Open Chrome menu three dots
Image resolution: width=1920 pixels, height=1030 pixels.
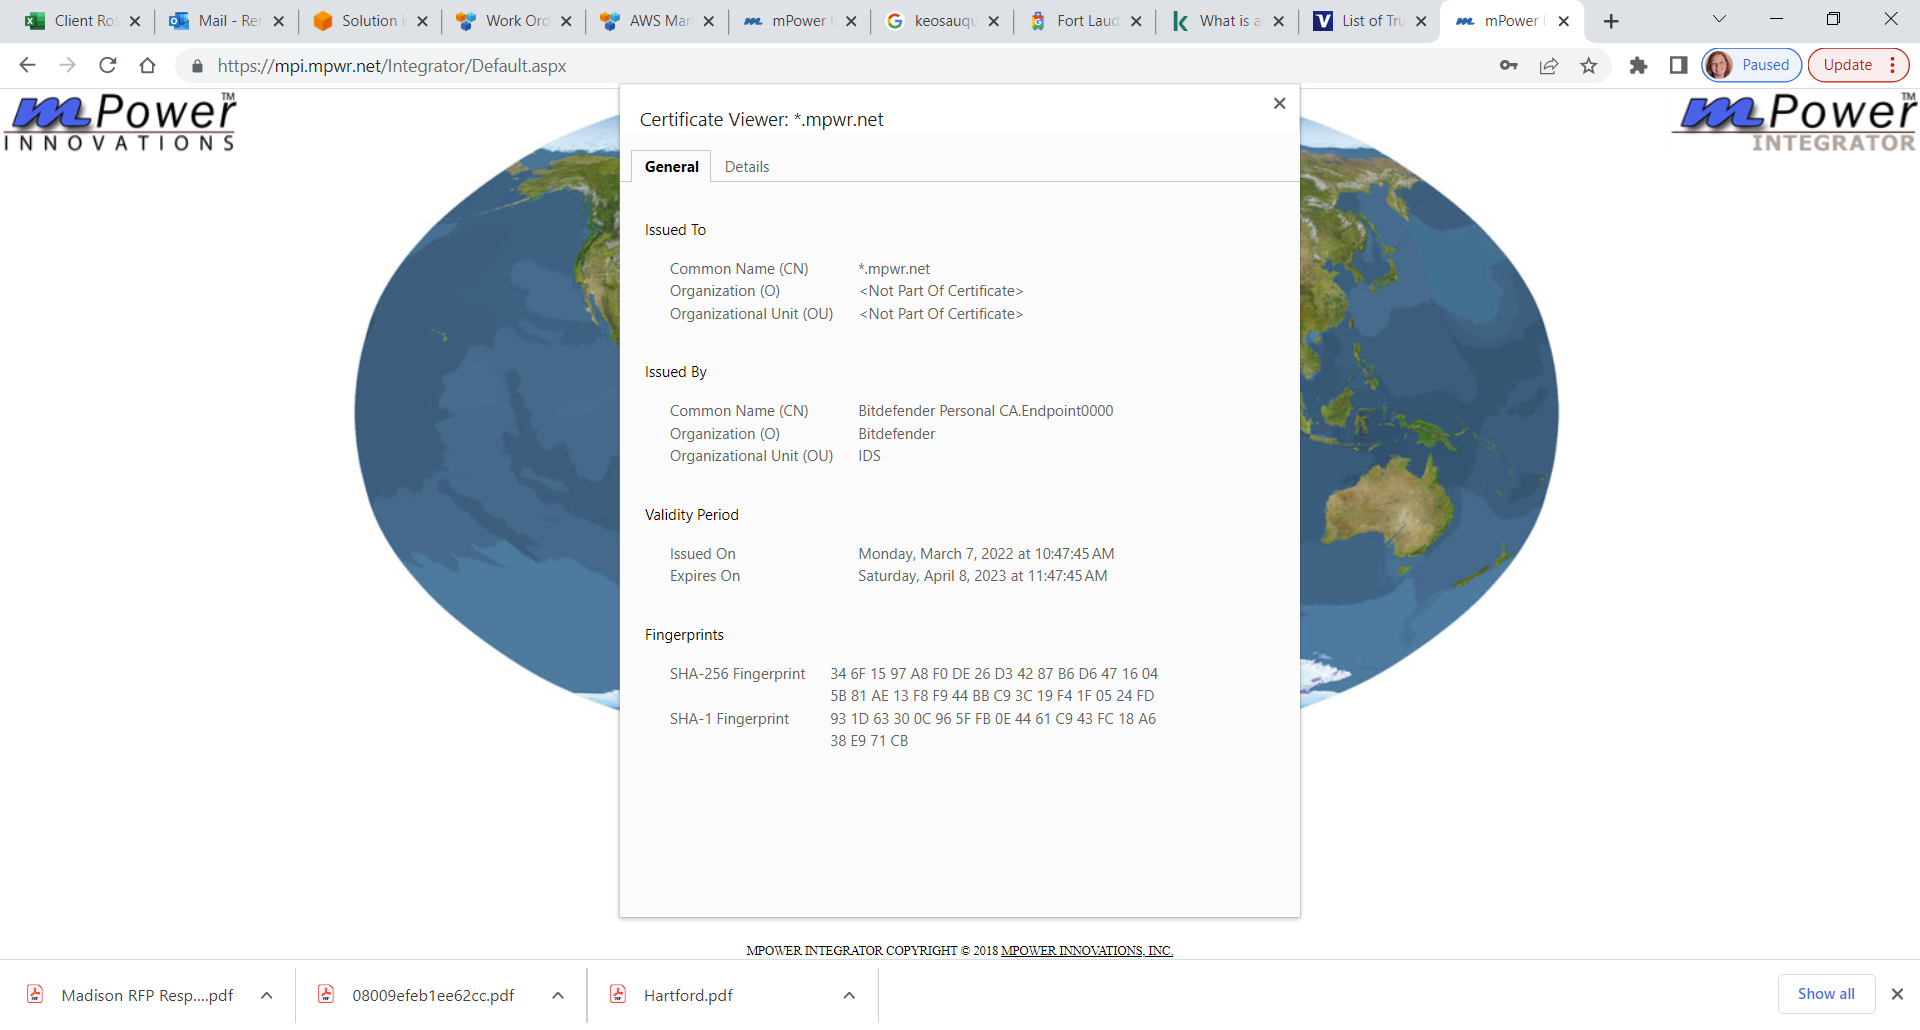1893,65
